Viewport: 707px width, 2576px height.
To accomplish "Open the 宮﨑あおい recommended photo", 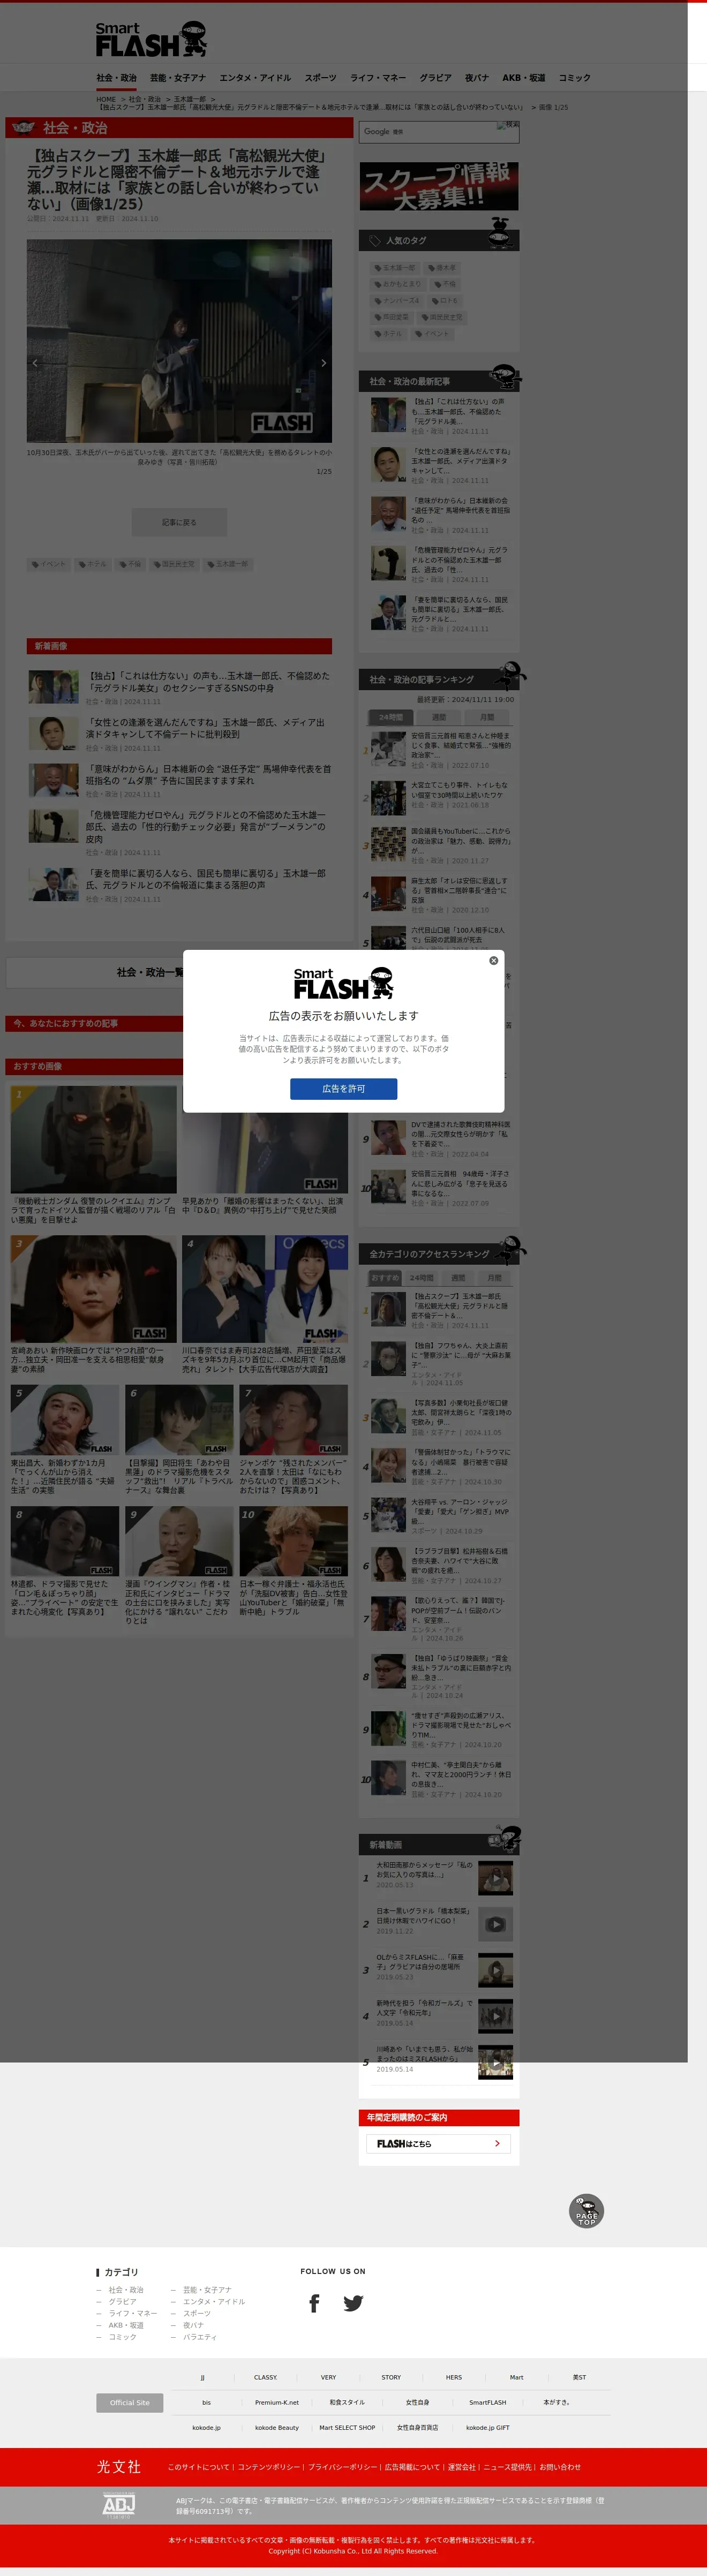I will tap(93, 1288).
